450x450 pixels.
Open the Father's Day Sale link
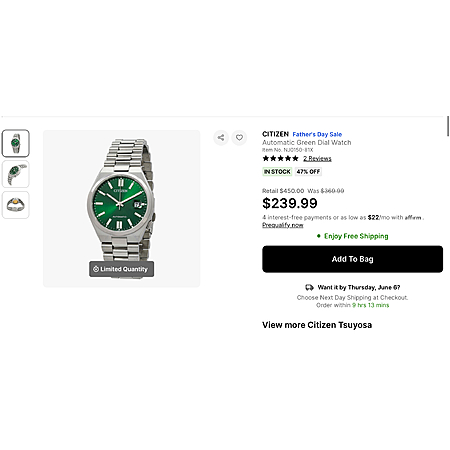click(317, 134)
